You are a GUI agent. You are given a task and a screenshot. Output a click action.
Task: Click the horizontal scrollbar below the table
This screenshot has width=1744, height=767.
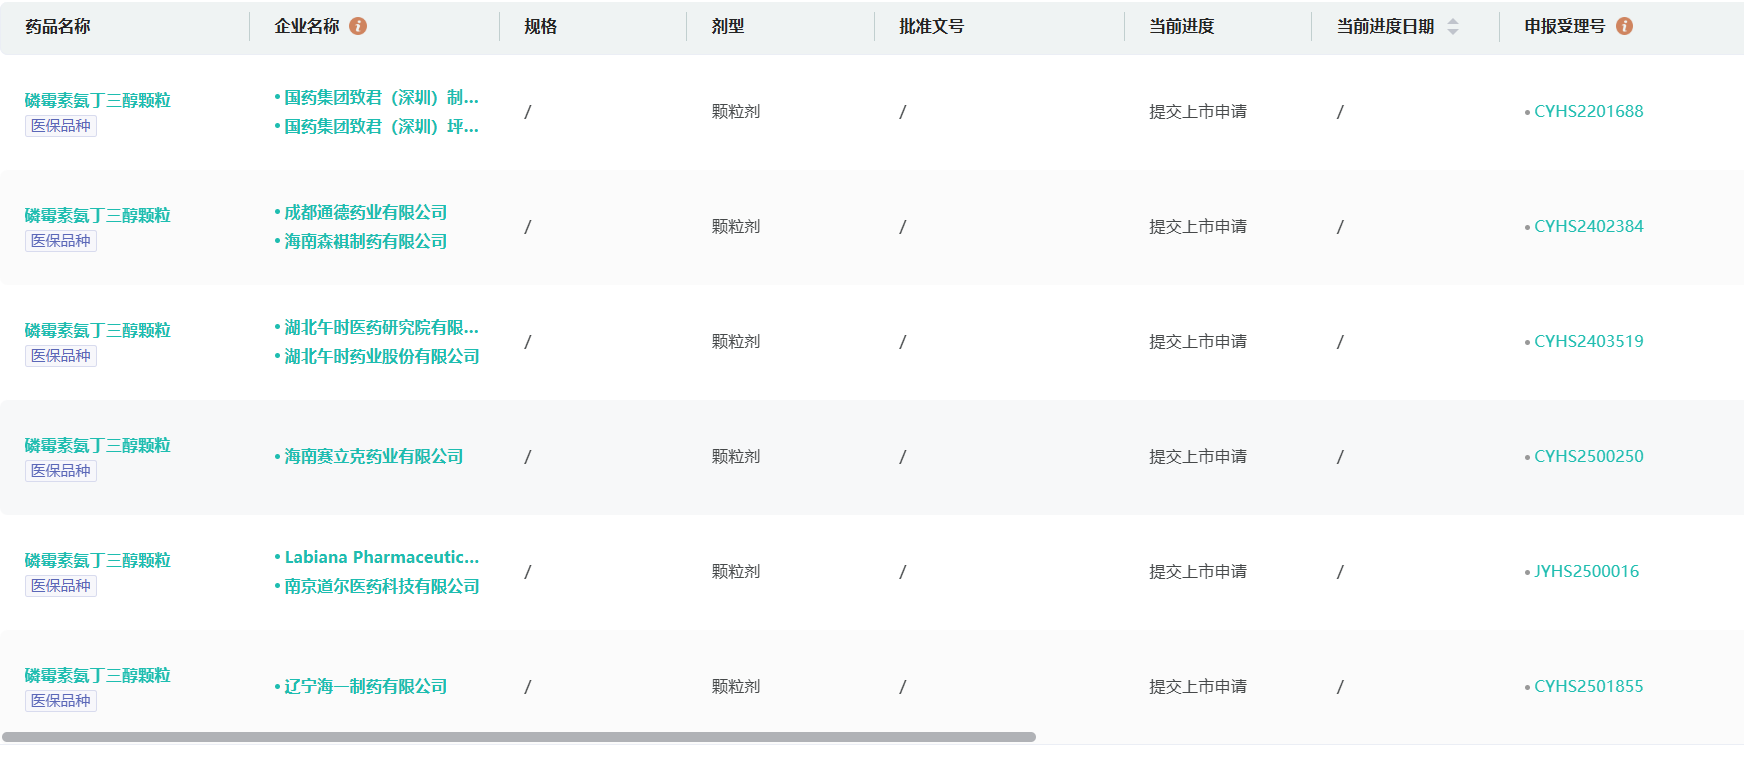click(518, 737)
